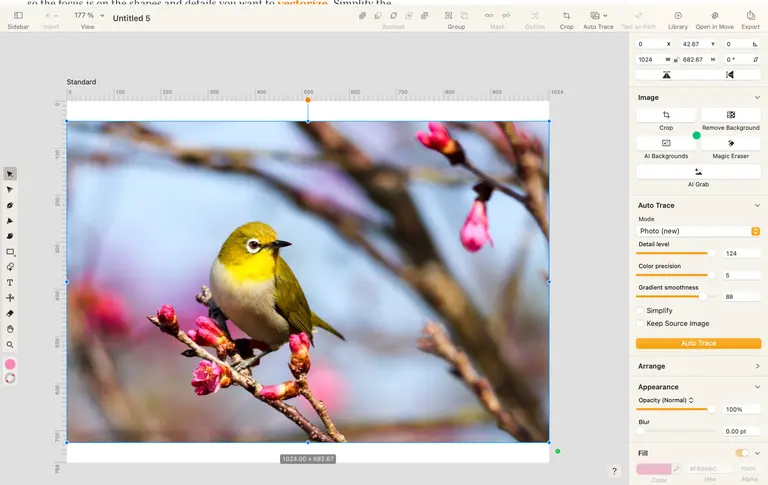This screenshot has width=768, height=485.
Task: Select the Text tool in left toolbar
Action: (x=10, y=283)
